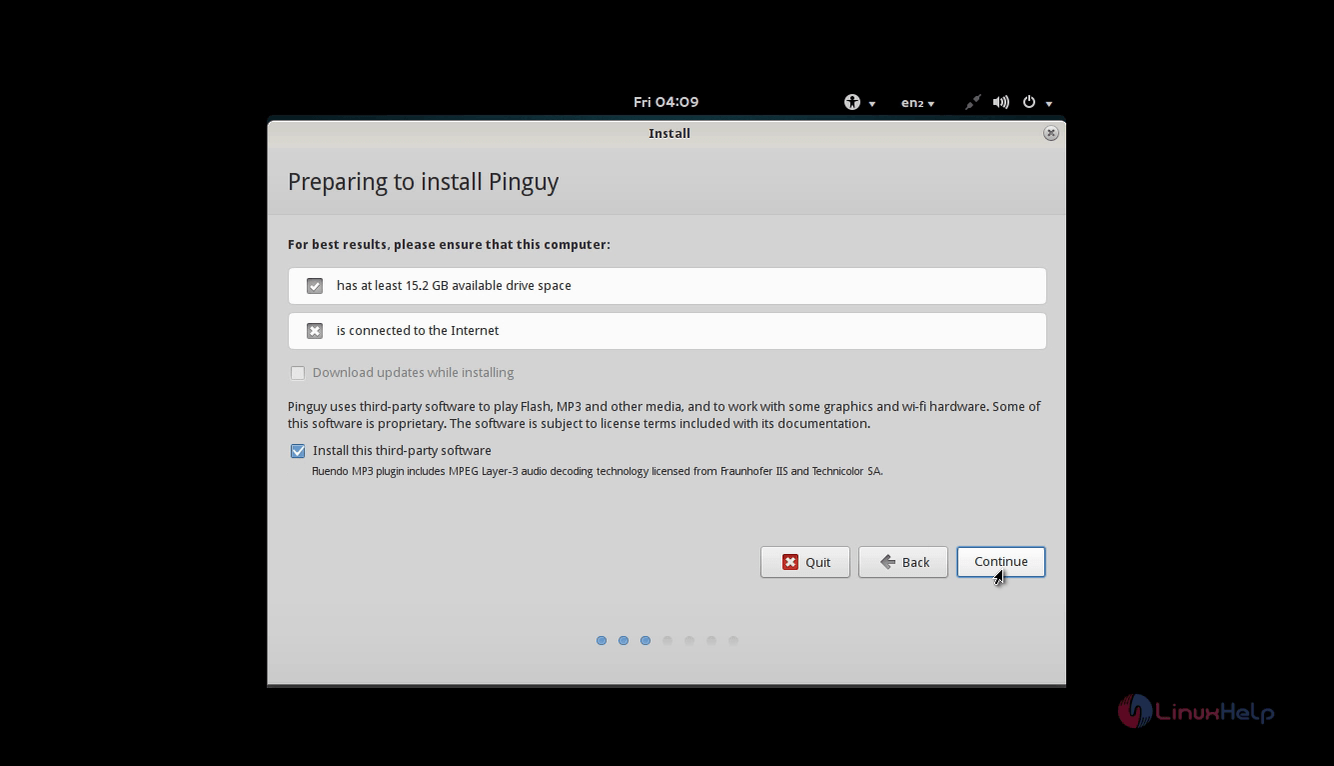
Task: Expand the en2 keyboard layout dropdown
Action: click(x=917, y=102)
